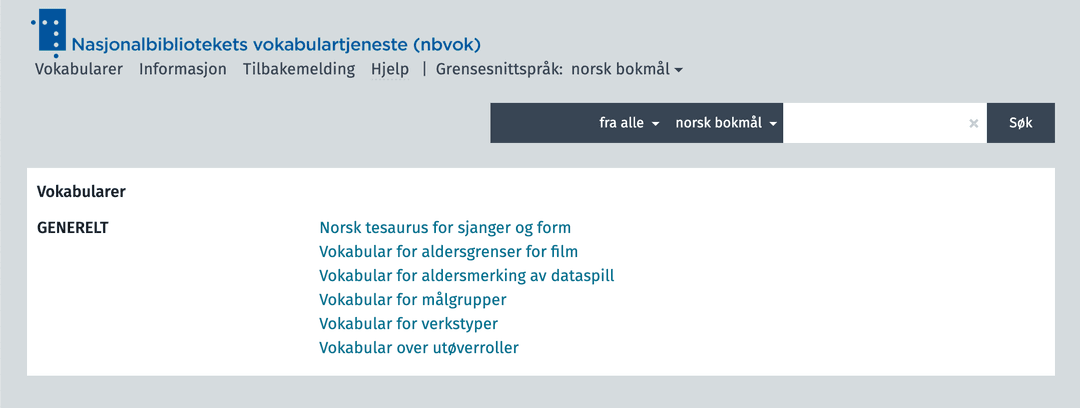This screenshot has width=1080, height=408.
Task: Open the search language 'norsk bokmål' dropdown
Action: pyautogui.click(x=726, y=123)
